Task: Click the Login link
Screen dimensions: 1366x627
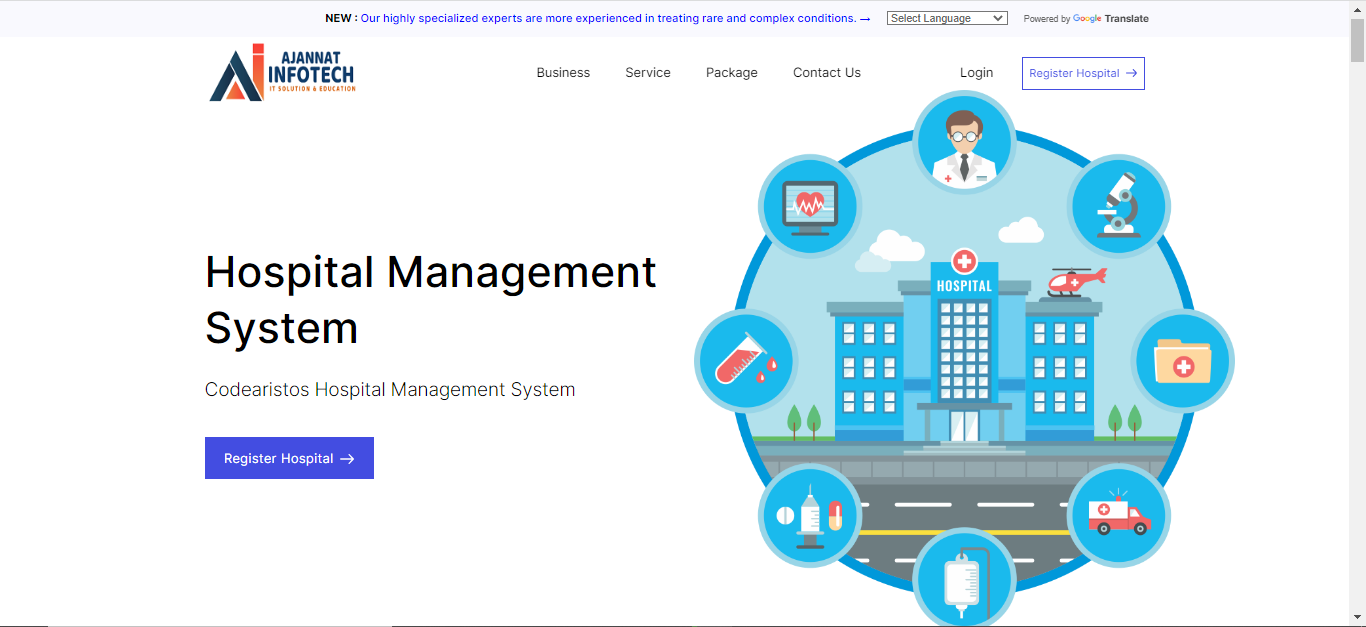Action: 976,73
